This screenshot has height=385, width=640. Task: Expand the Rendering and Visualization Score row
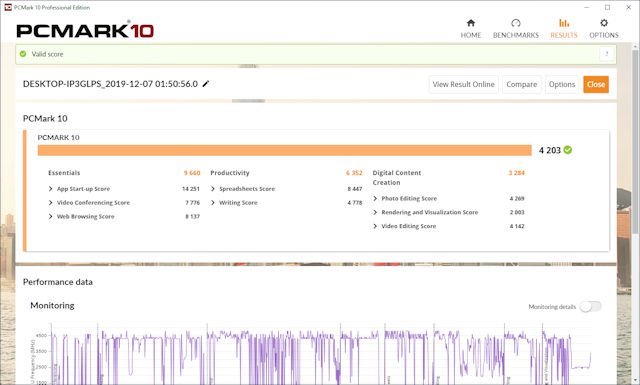375,212
